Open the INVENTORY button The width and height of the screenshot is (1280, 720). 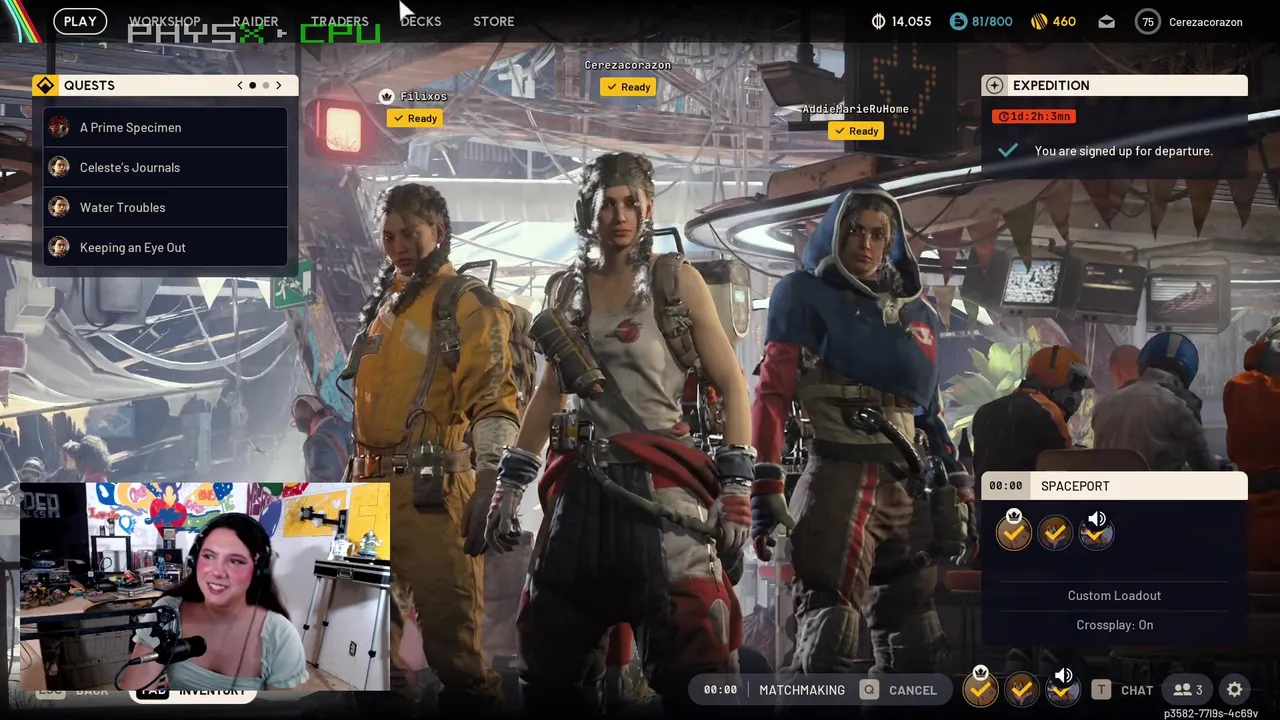click(x=212, y=691)
